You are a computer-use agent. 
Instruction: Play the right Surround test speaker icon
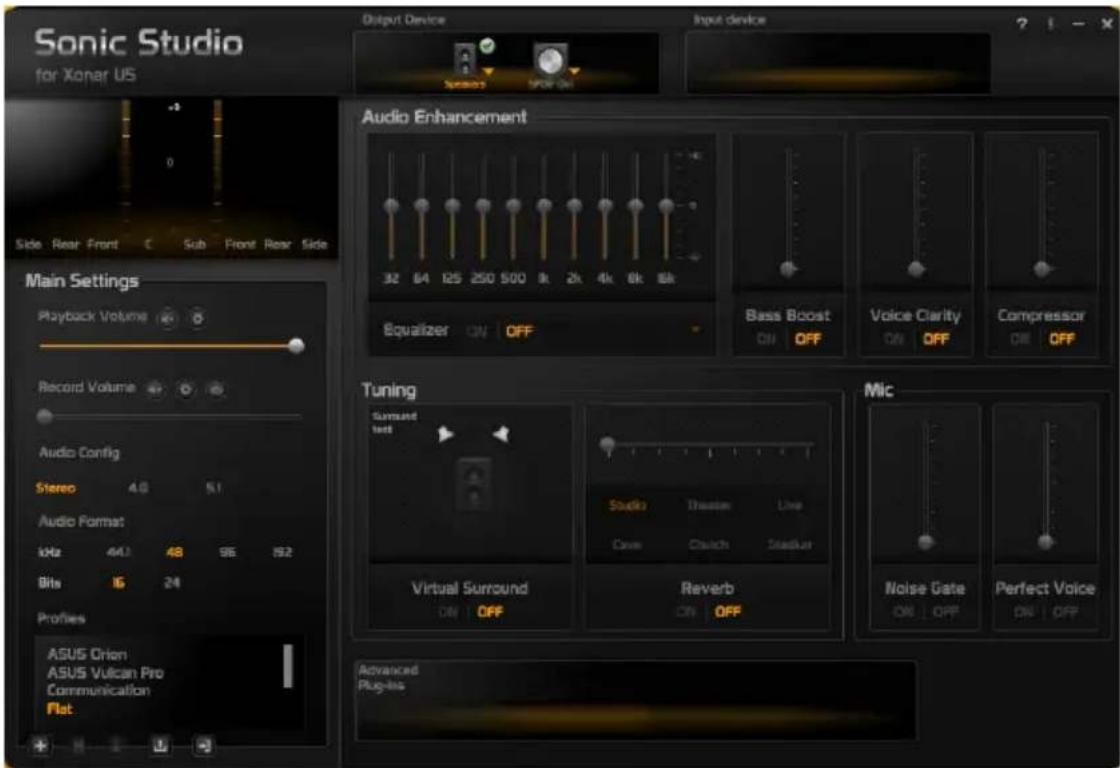click(x=501, y=434)
